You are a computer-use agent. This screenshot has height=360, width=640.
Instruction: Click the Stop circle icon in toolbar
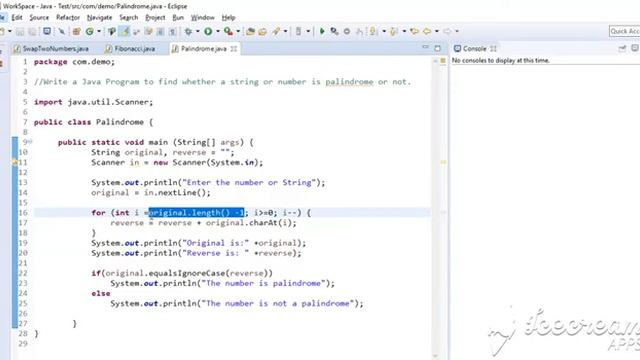pos(347,31)
